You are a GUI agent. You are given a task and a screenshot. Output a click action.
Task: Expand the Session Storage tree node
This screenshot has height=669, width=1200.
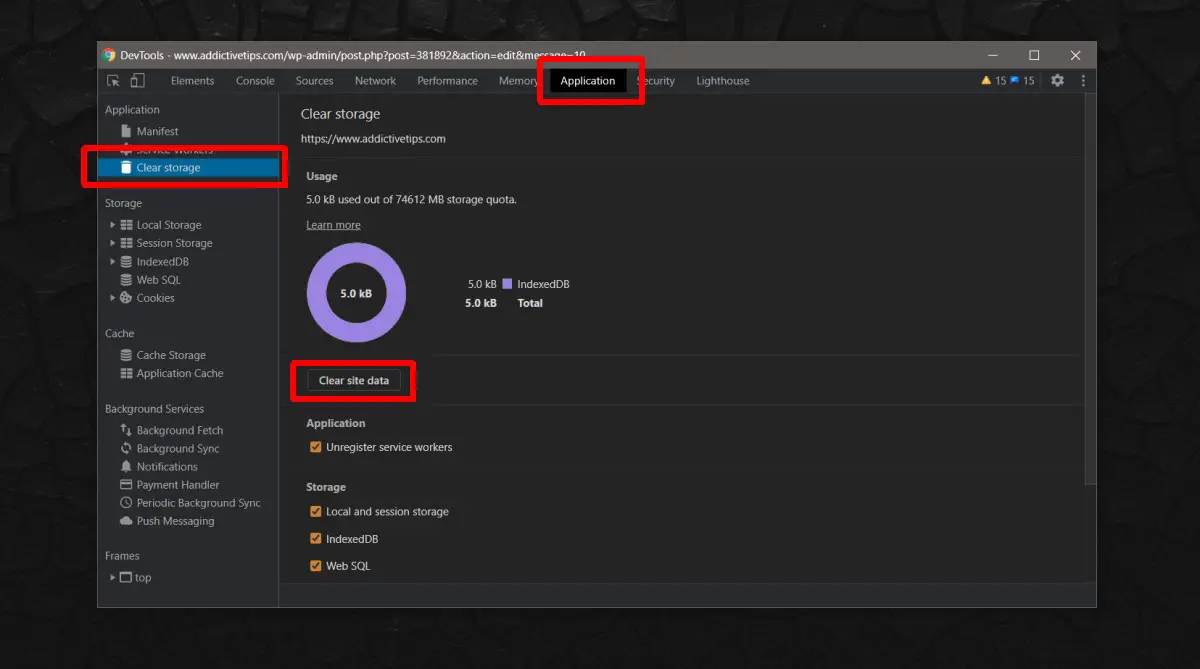click(x=113, y=243)
